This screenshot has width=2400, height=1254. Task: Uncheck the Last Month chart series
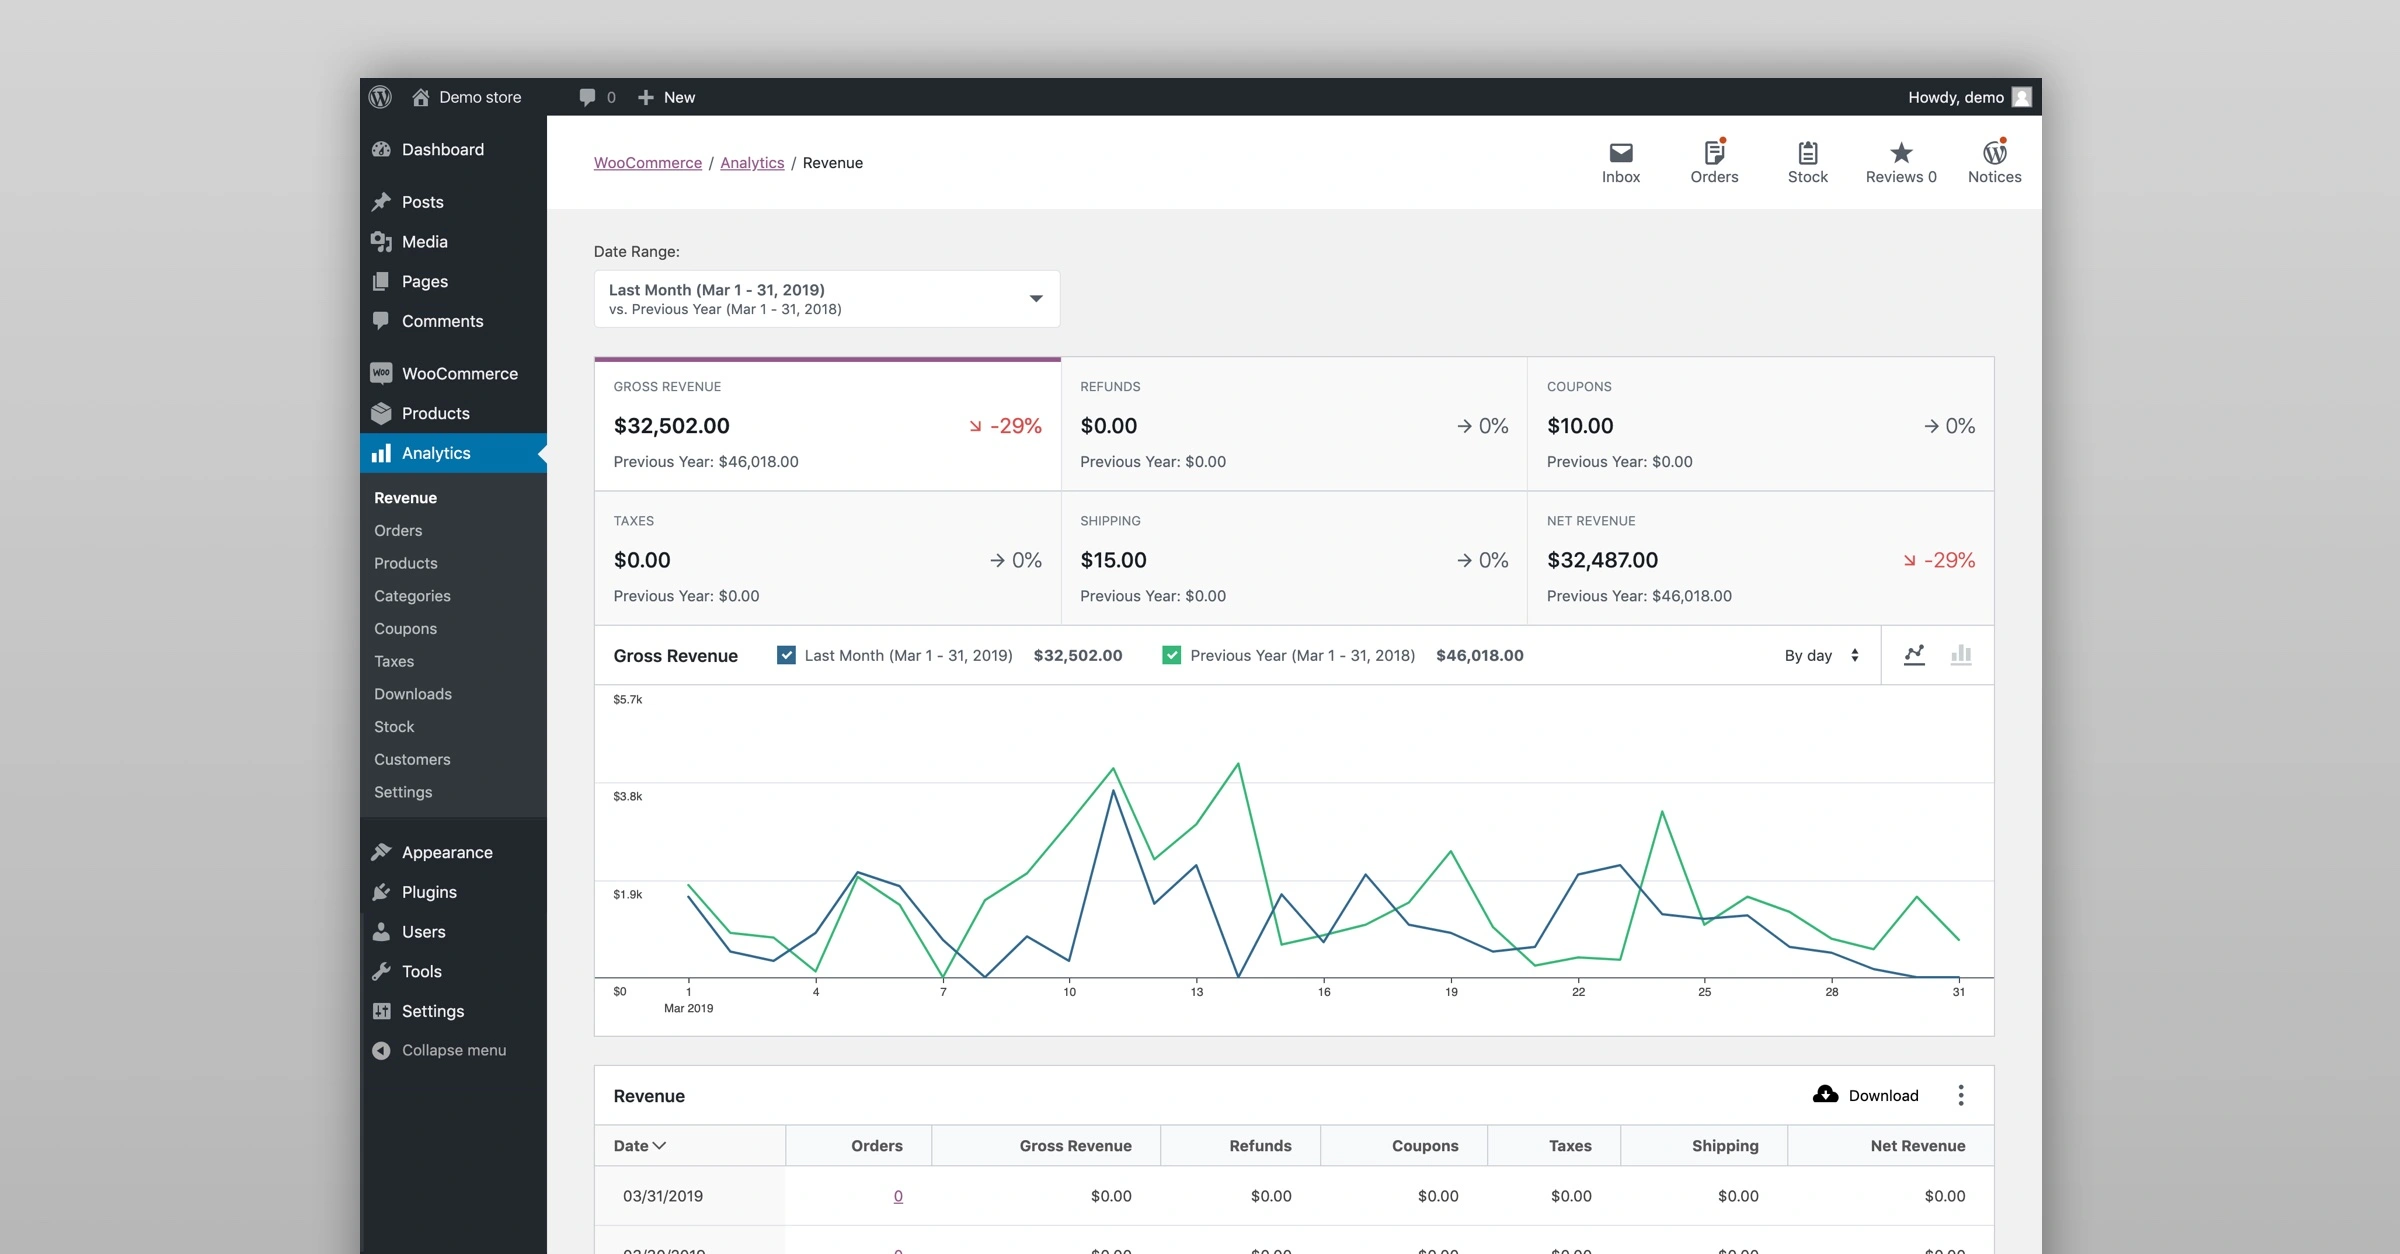786,655
